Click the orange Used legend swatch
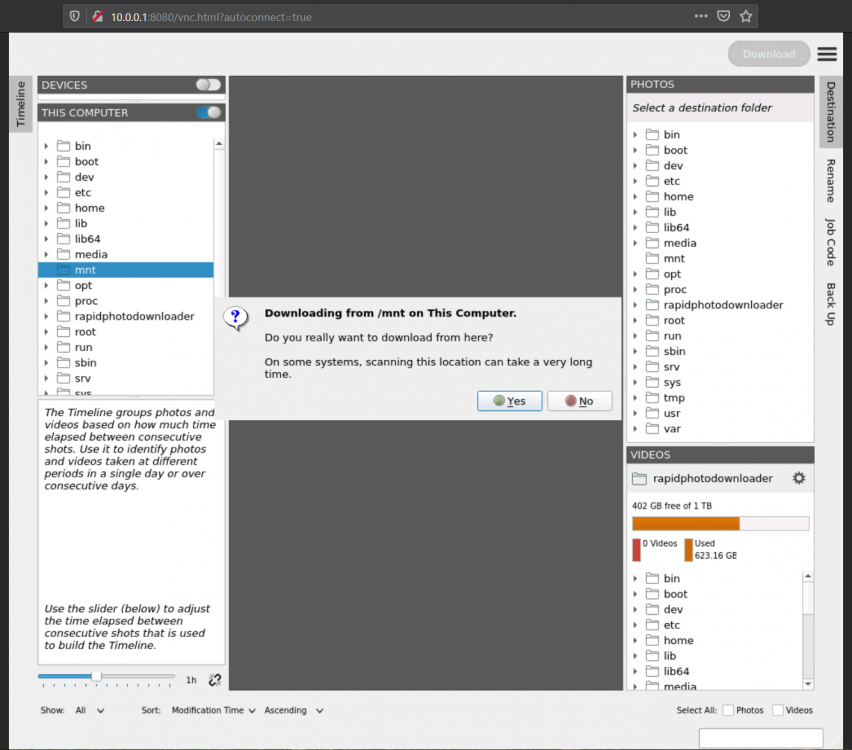The image size is (852, 750). (688, 549)
